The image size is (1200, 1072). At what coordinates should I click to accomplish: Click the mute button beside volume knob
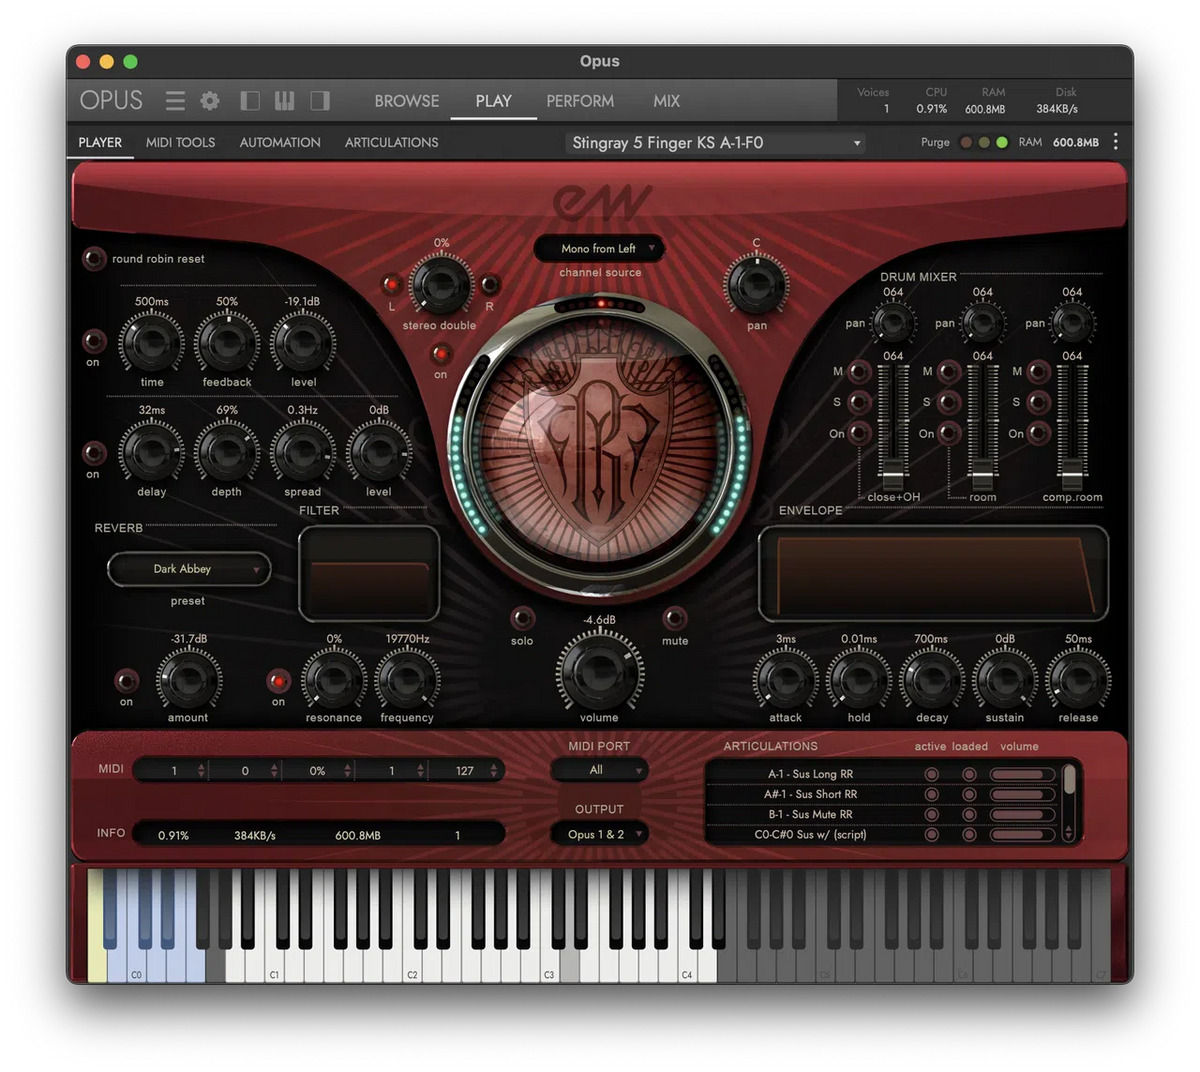(x=675, y=618)
